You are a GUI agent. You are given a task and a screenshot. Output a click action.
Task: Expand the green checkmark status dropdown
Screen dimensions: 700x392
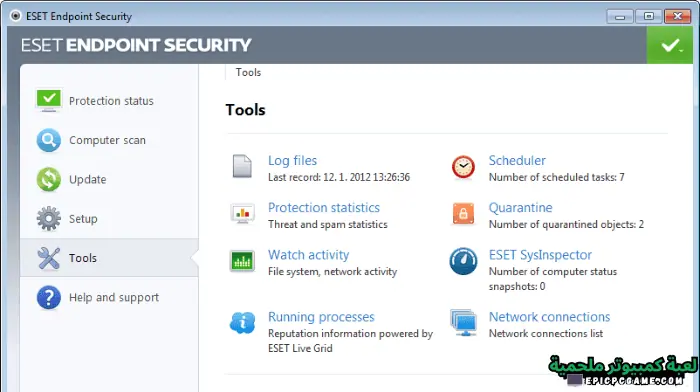(x=670, y=45)
